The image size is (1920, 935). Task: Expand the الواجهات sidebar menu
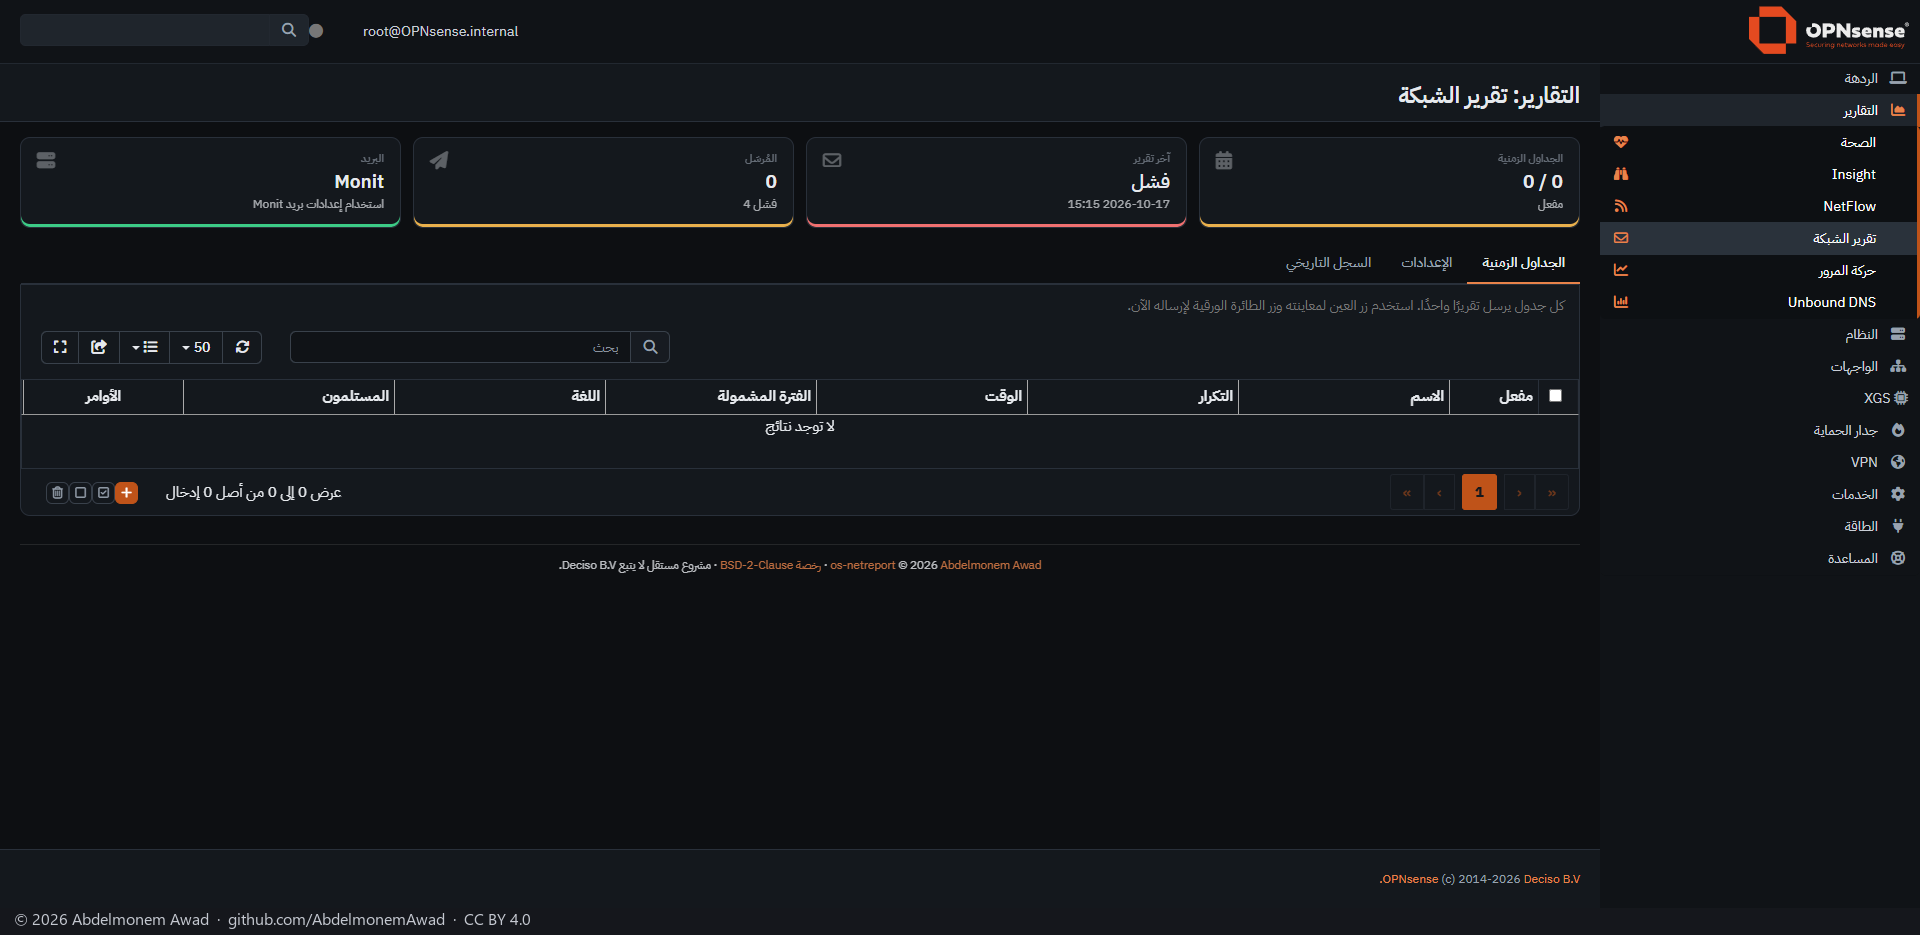pos(1759,366)
